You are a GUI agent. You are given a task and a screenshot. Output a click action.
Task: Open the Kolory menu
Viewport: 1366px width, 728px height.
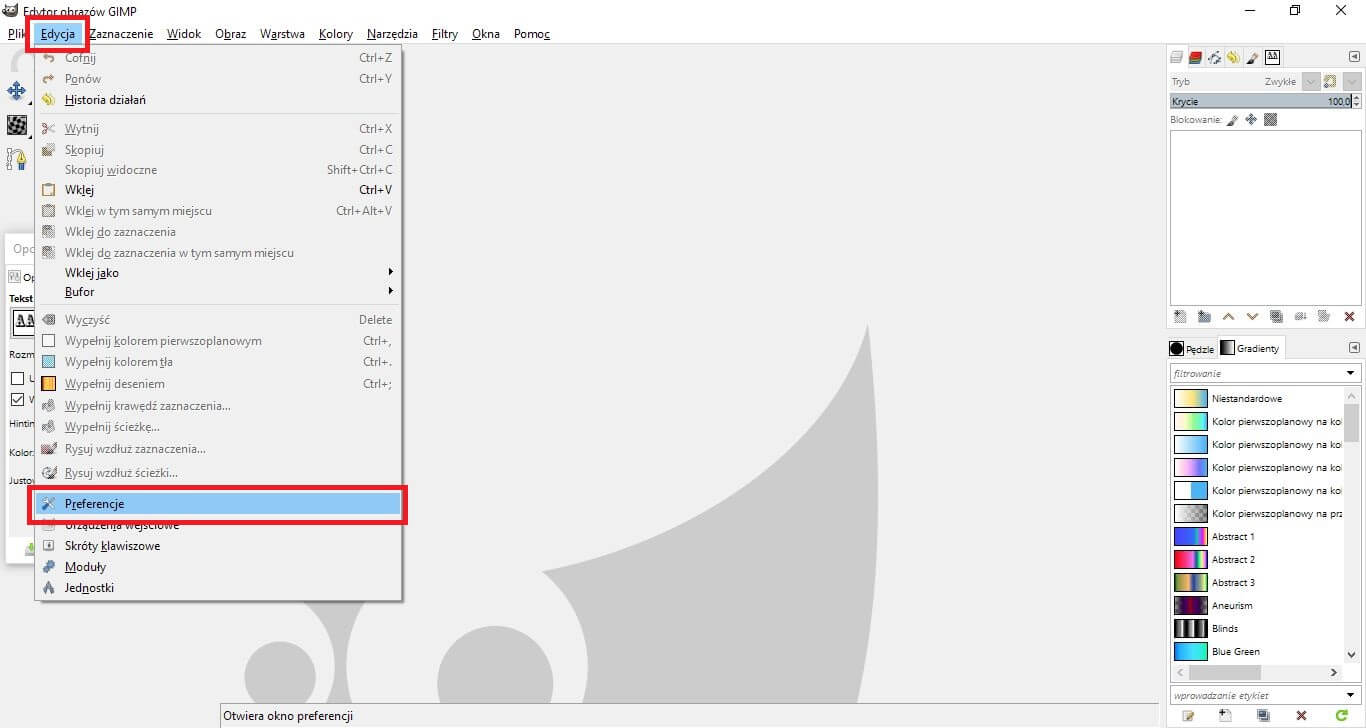336,34
